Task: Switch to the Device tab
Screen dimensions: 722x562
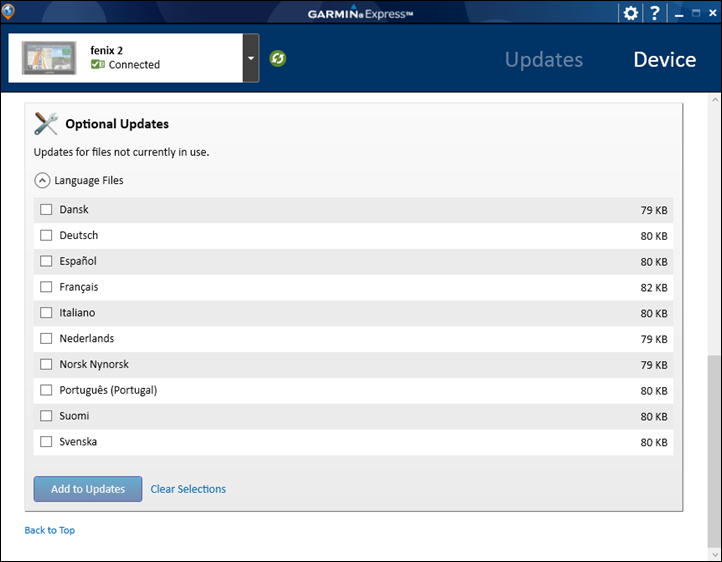Action: tap(664, 60)
